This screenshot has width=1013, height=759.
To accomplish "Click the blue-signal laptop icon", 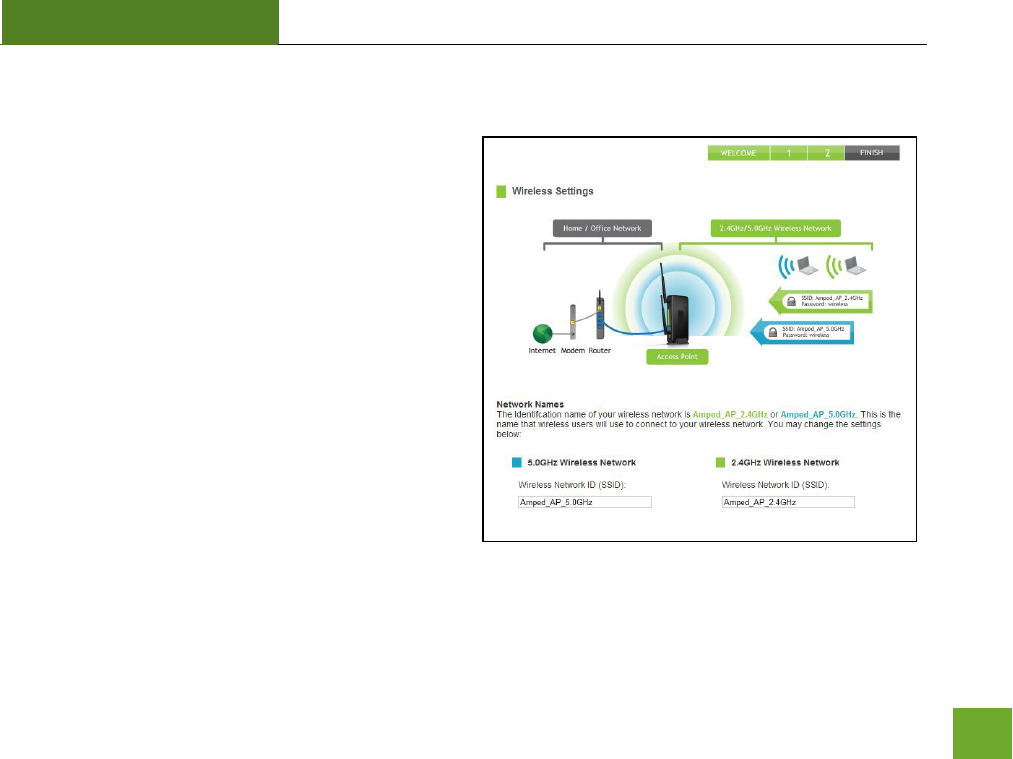I will [799, 266].
